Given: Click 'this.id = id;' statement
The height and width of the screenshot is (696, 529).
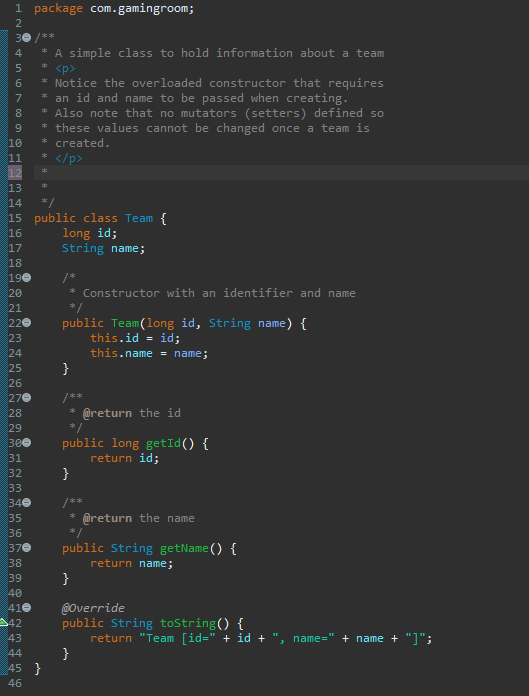Looking at the screenshot, I should point(135,338).
